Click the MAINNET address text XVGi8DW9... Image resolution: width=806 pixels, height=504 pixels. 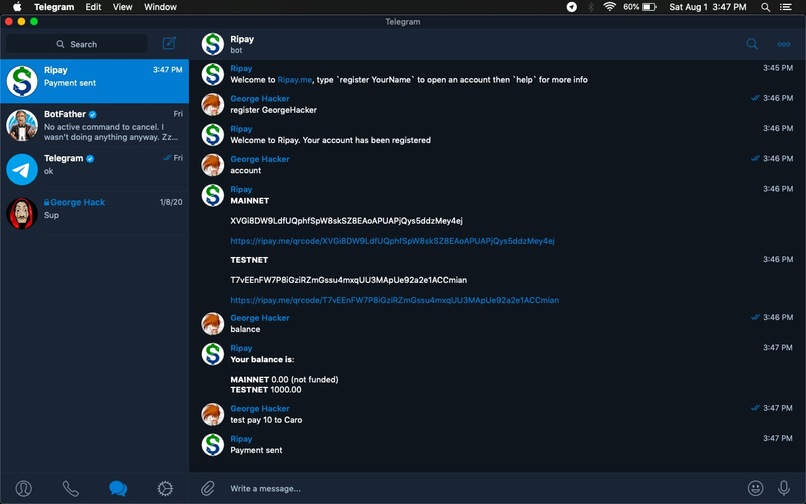point(346,221)
